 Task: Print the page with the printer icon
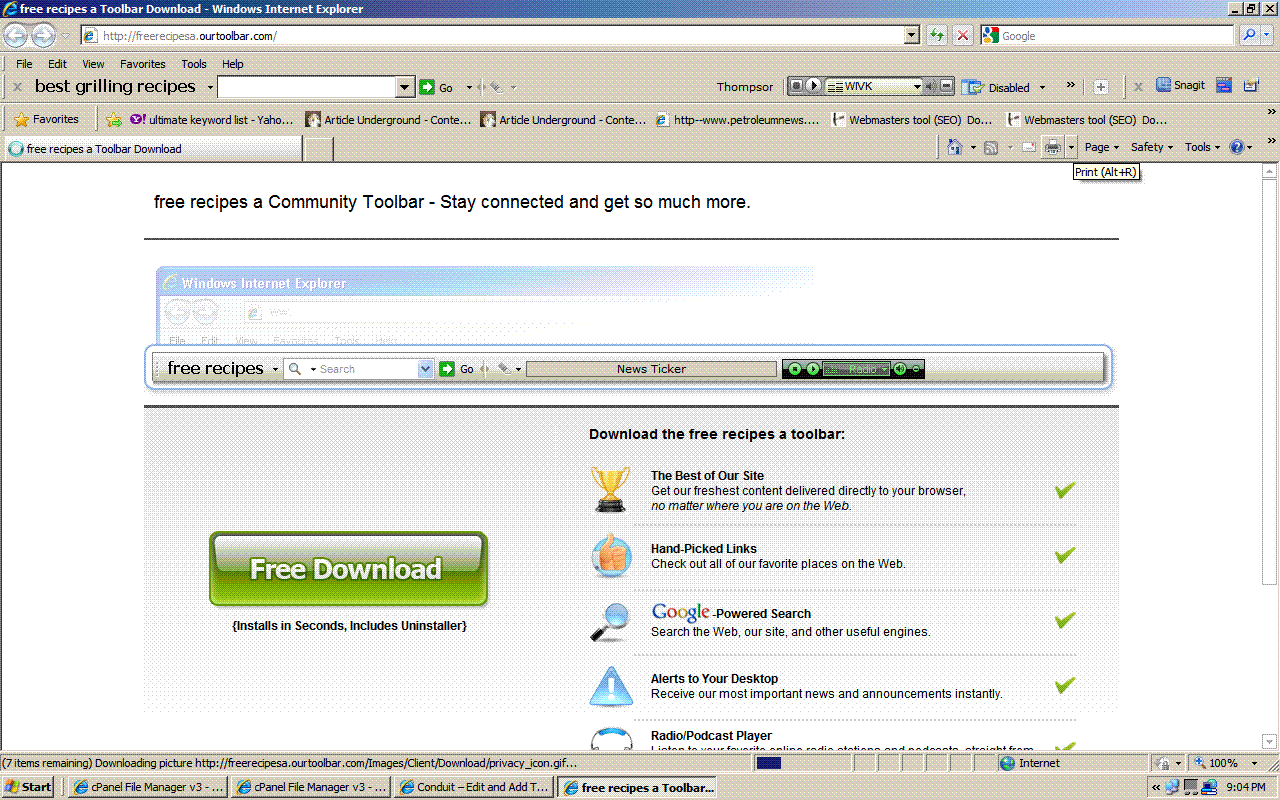pyautogui.click(x=1053, y=147)
